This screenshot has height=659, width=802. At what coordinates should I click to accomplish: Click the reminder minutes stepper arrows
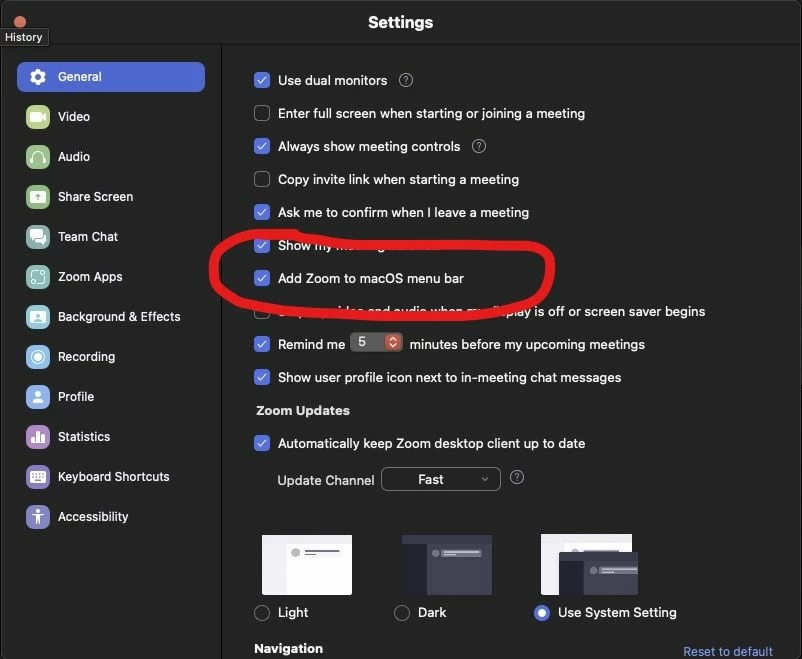(x=393, y=342)
